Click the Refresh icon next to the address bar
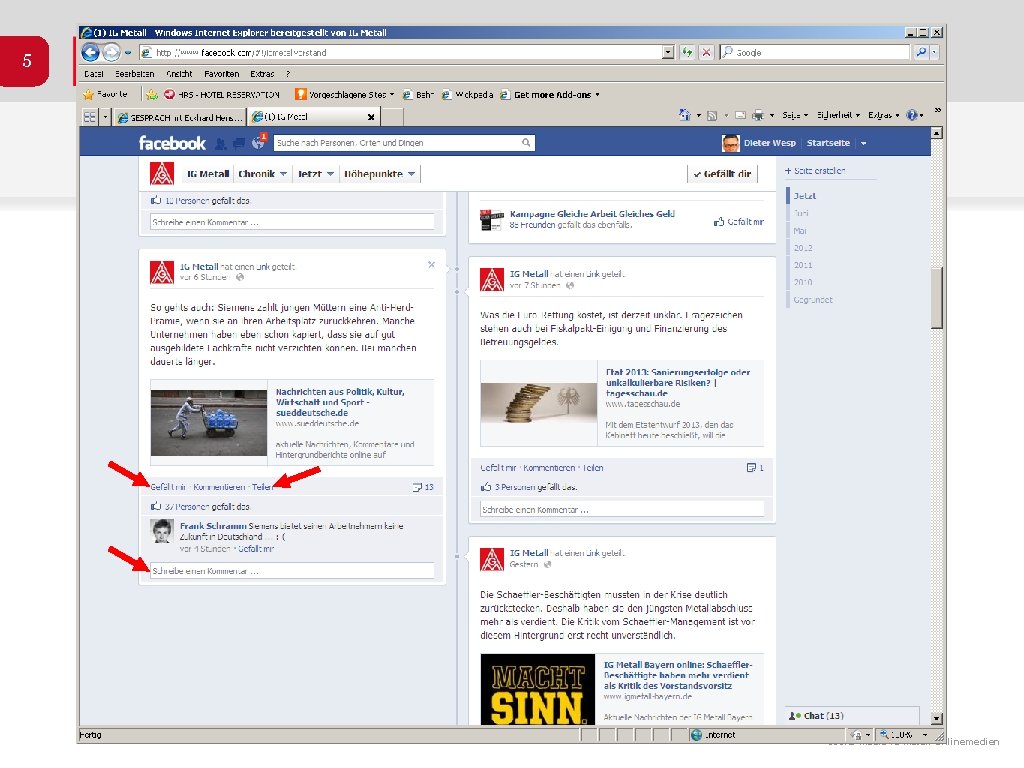The width and height of the screenshot is (1024, 768). [687, 52]
